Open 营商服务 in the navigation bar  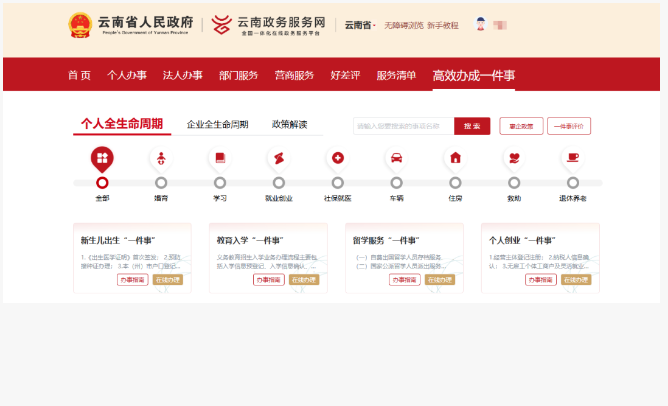coord(294,75)
